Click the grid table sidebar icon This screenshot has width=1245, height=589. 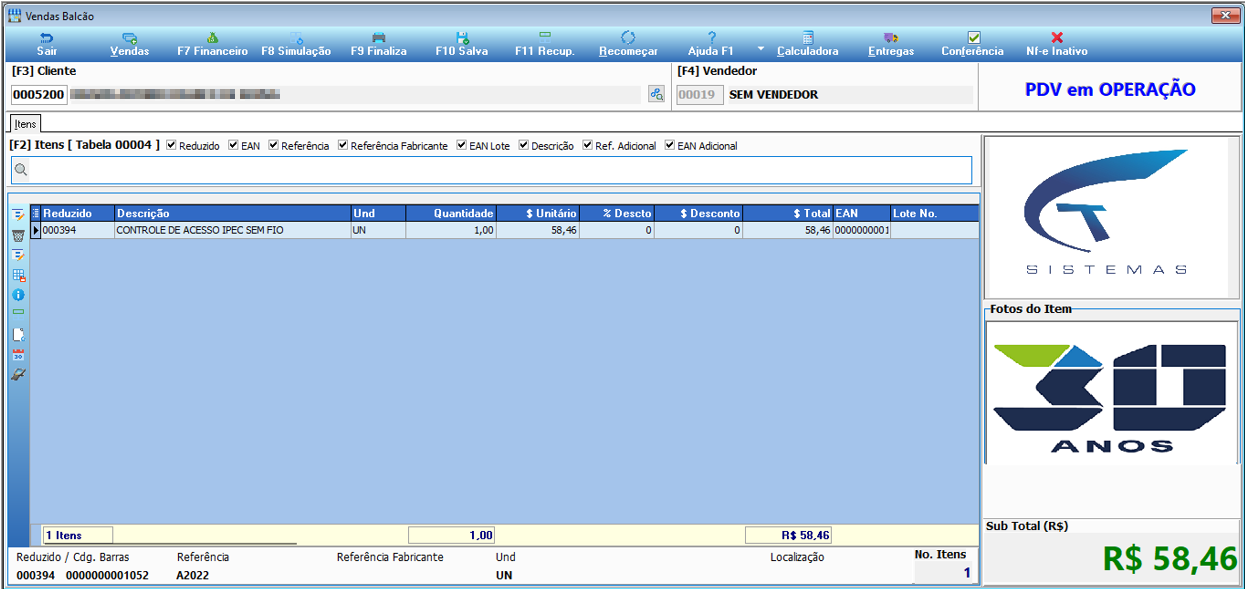[18, 275]
